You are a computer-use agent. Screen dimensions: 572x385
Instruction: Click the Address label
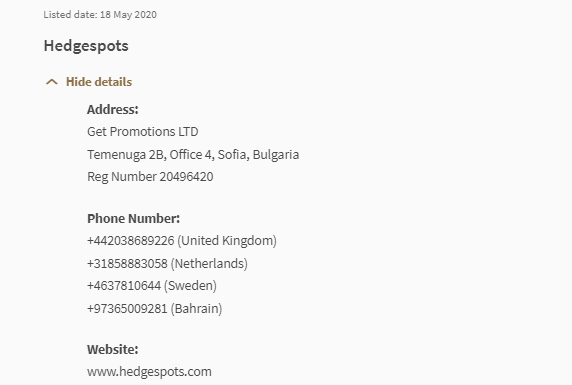point(113,109)
